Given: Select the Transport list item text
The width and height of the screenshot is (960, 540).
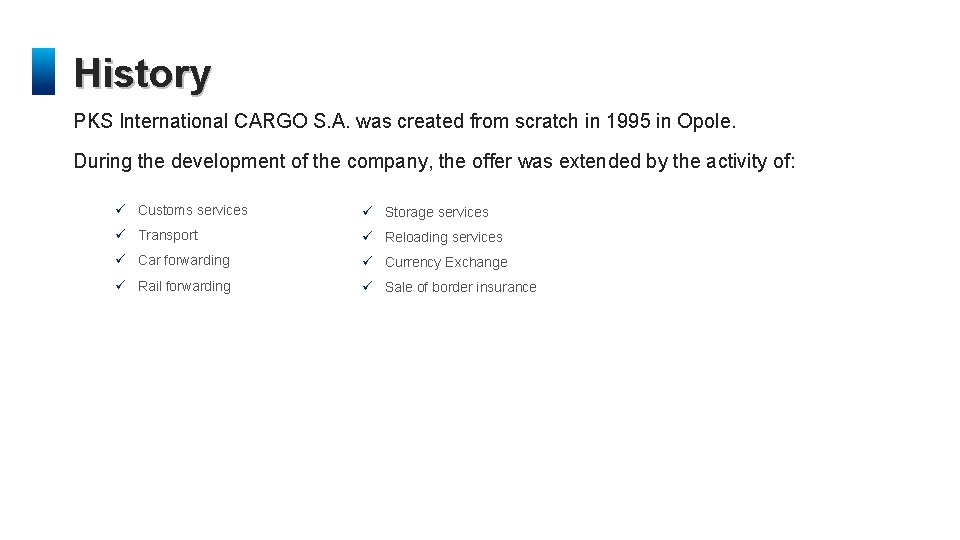Looking at the screenshot, I should pos(168,235).
